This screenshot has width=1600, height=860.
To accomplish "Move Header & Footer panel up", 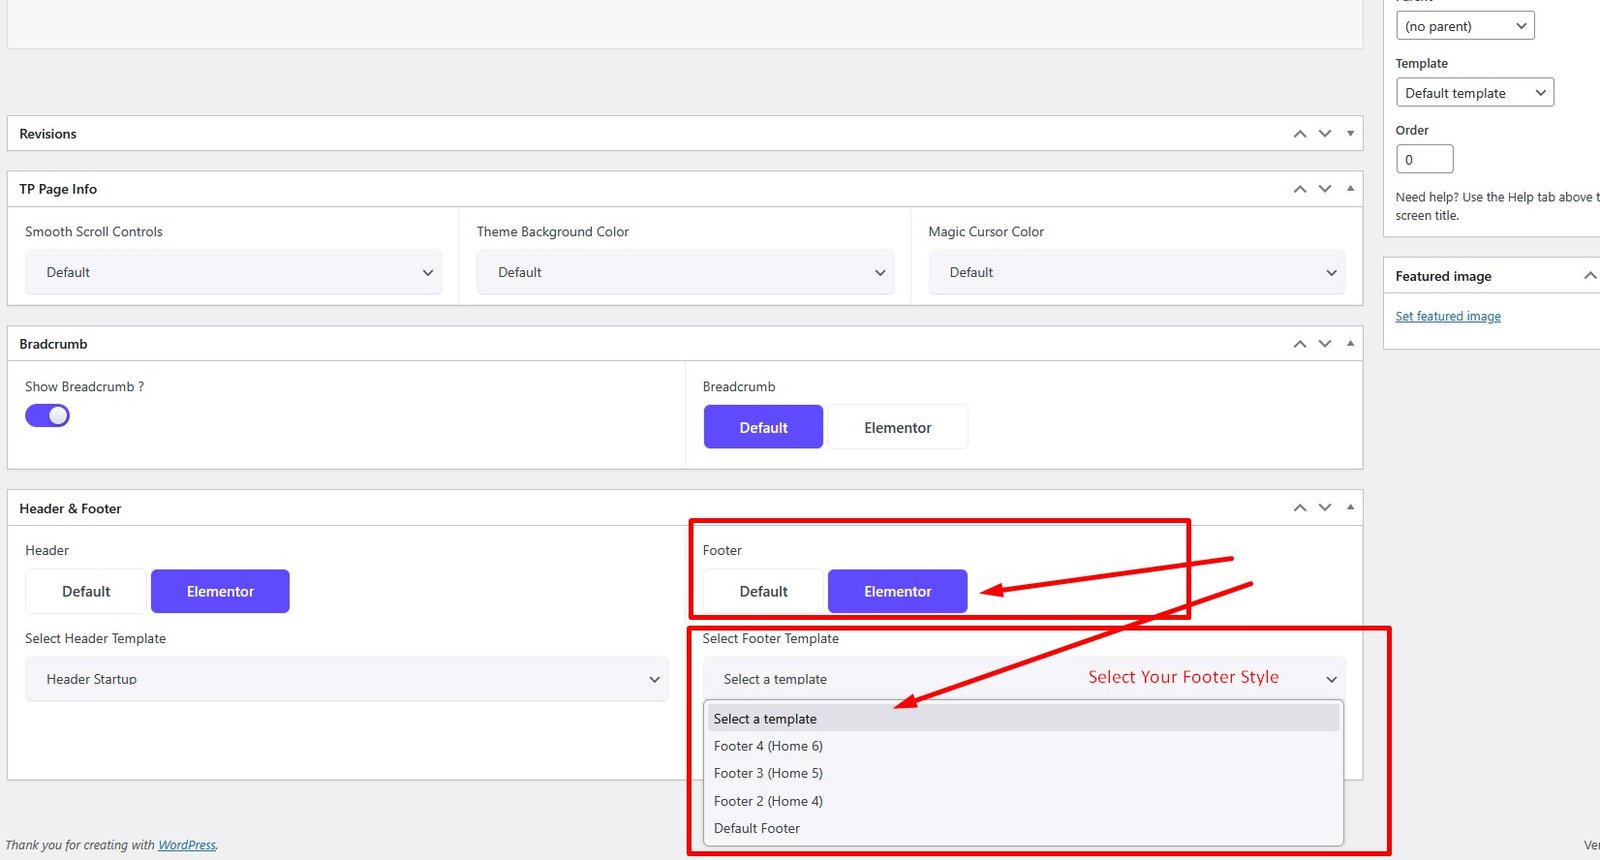I will point(1299,508).
